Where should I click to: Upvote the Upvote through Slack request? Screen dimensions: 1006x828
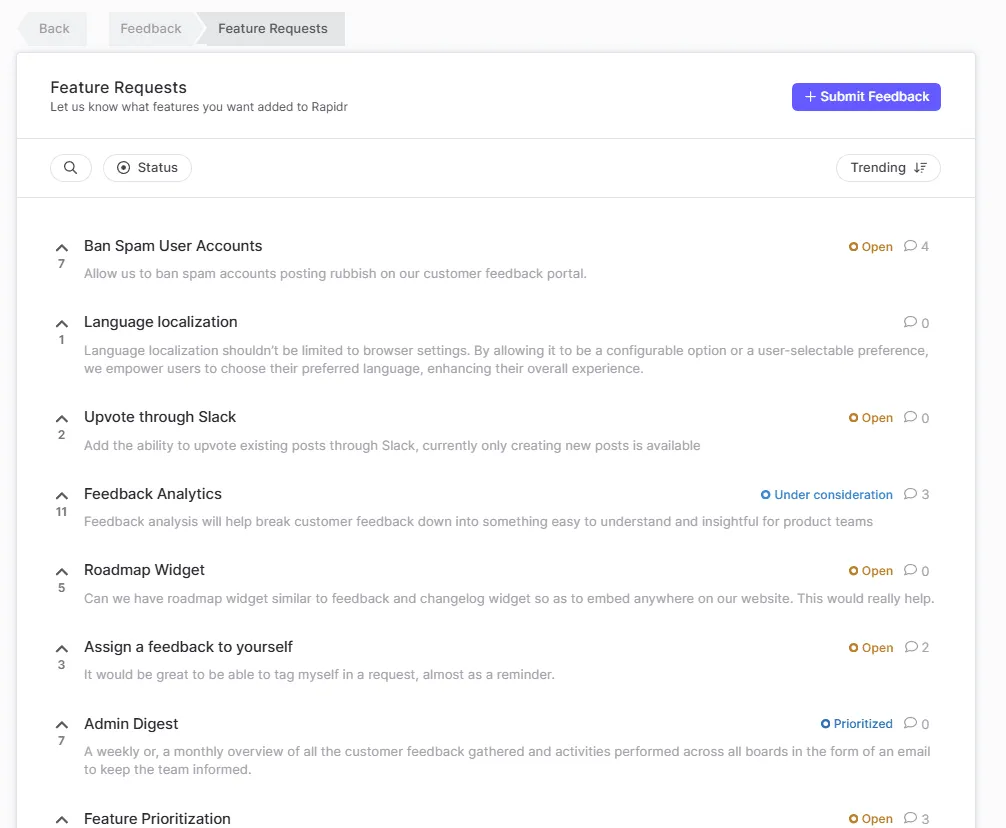62,418
